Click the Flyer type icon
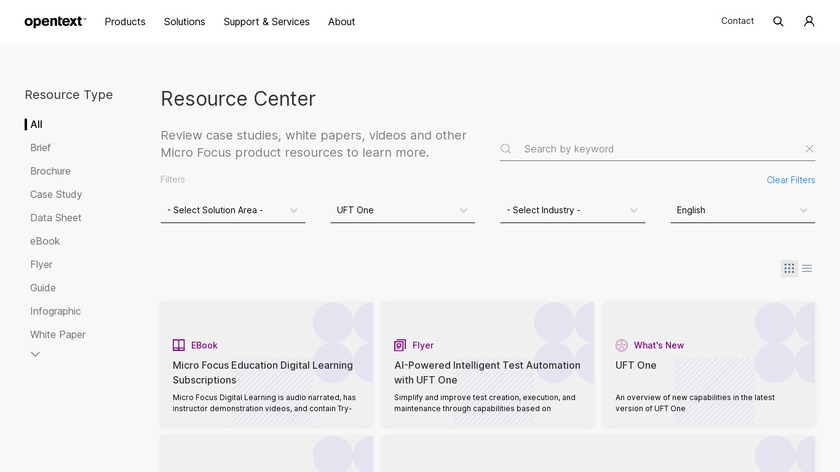Image resolution: width=840 pixels, height=472 pixels. coord(400,345)
